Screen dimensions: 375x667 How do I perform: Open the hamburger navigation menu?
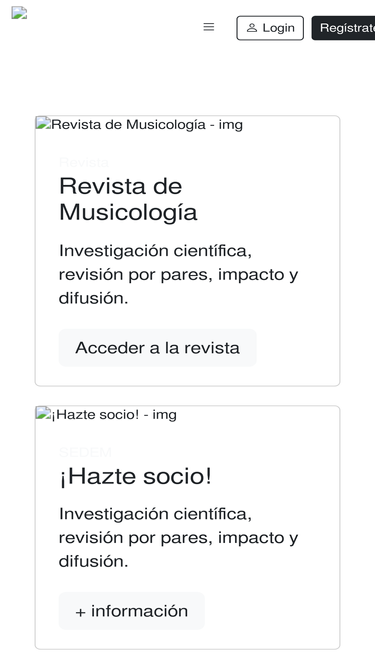click(x=208, y=27)
